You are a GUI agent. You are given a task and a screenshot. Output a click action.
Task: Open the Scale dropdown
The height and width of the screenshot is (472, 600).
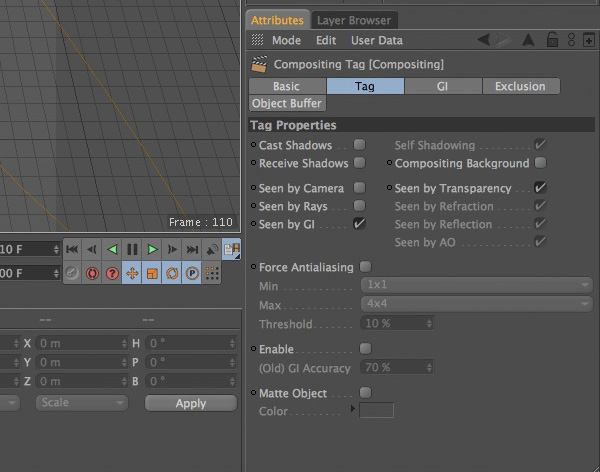(82, 403)
